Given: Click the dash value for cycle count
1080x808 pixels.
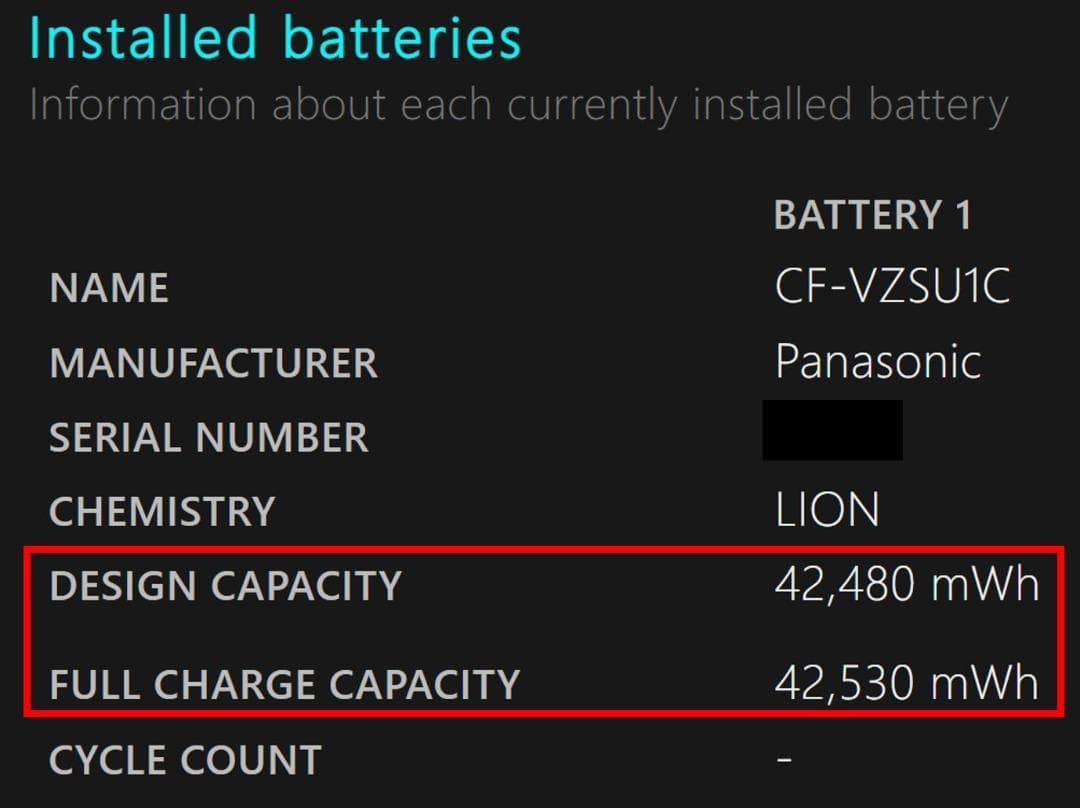Looking at the screenshot, I should click(785, 759).
